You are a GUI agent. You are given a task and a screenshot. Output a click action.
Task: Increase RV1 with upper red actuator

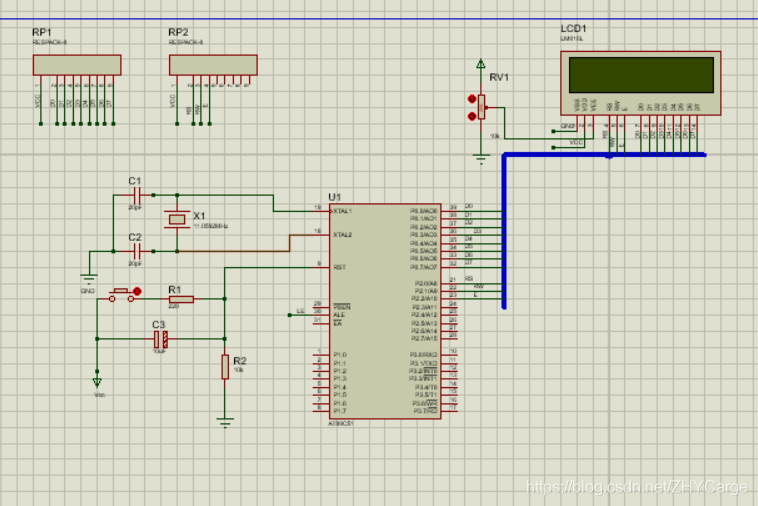pyautogui.click(x=472, y=99)
